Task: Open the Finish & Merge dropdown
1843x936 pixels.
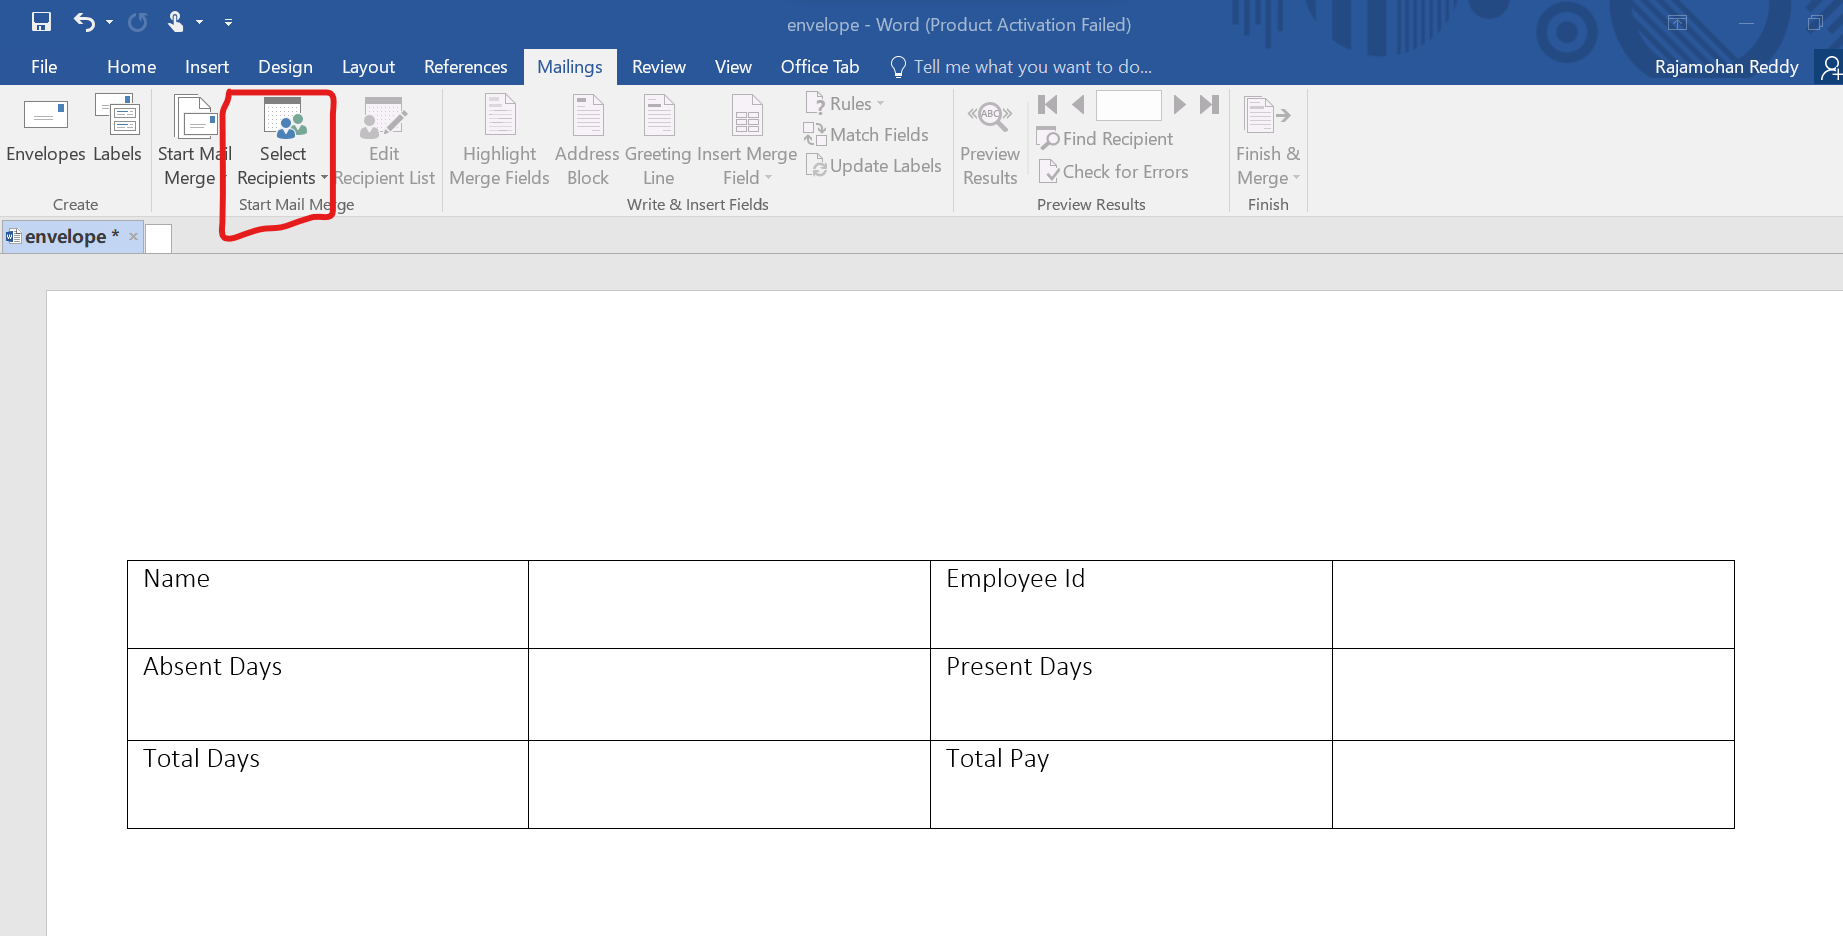Action: pos(1268,140)
